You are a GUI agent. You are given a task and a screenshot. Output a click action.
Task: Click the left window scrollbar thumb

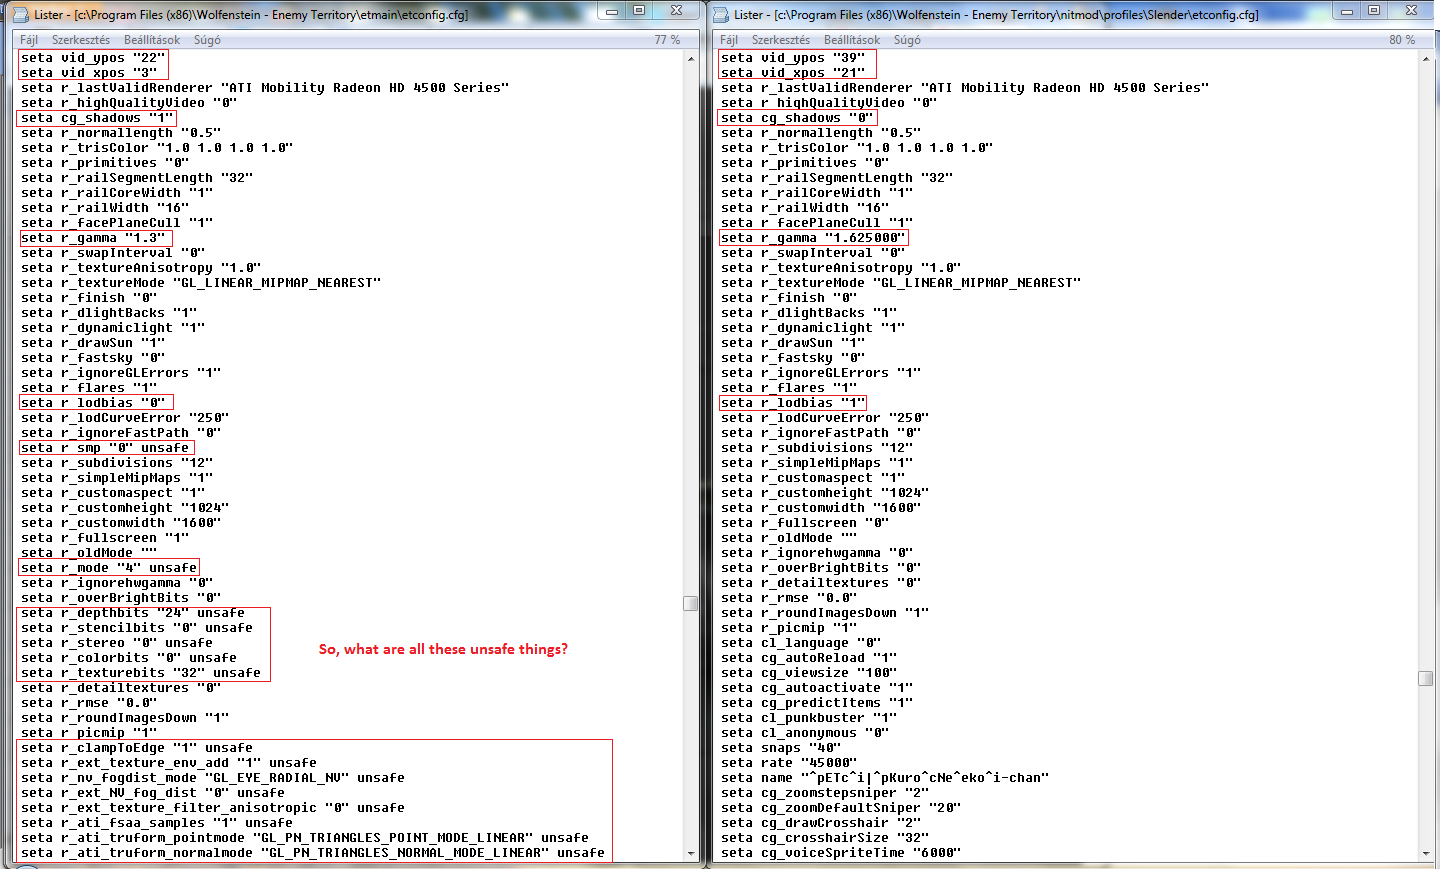click(691, 603)
